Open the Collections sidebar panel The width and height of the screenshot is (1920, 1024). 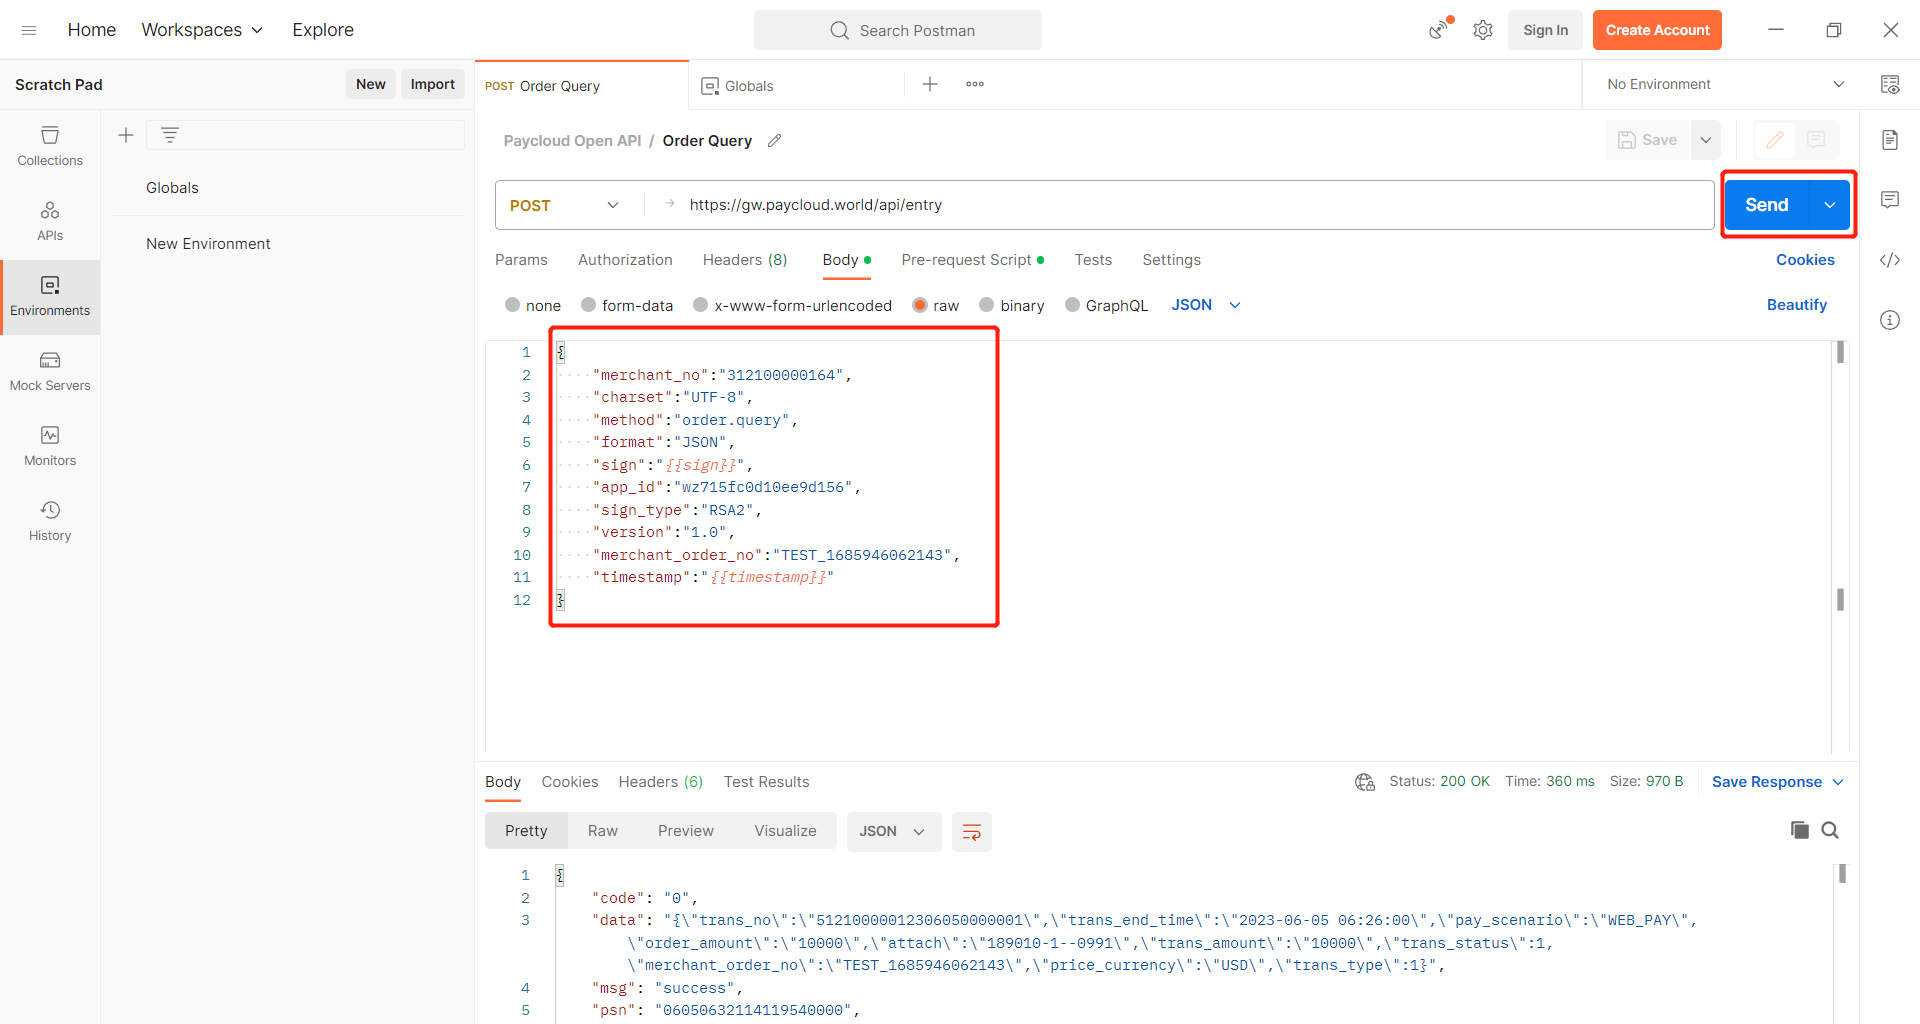tap(50, 146)
